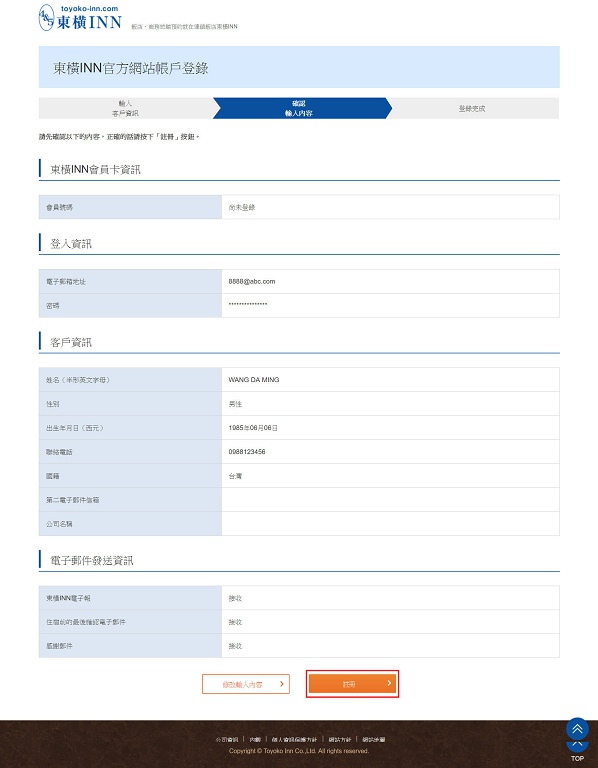Screen dimensions: 598x768
Task: Click the orange 註冊 register button
Action: (x=352, y=684)
